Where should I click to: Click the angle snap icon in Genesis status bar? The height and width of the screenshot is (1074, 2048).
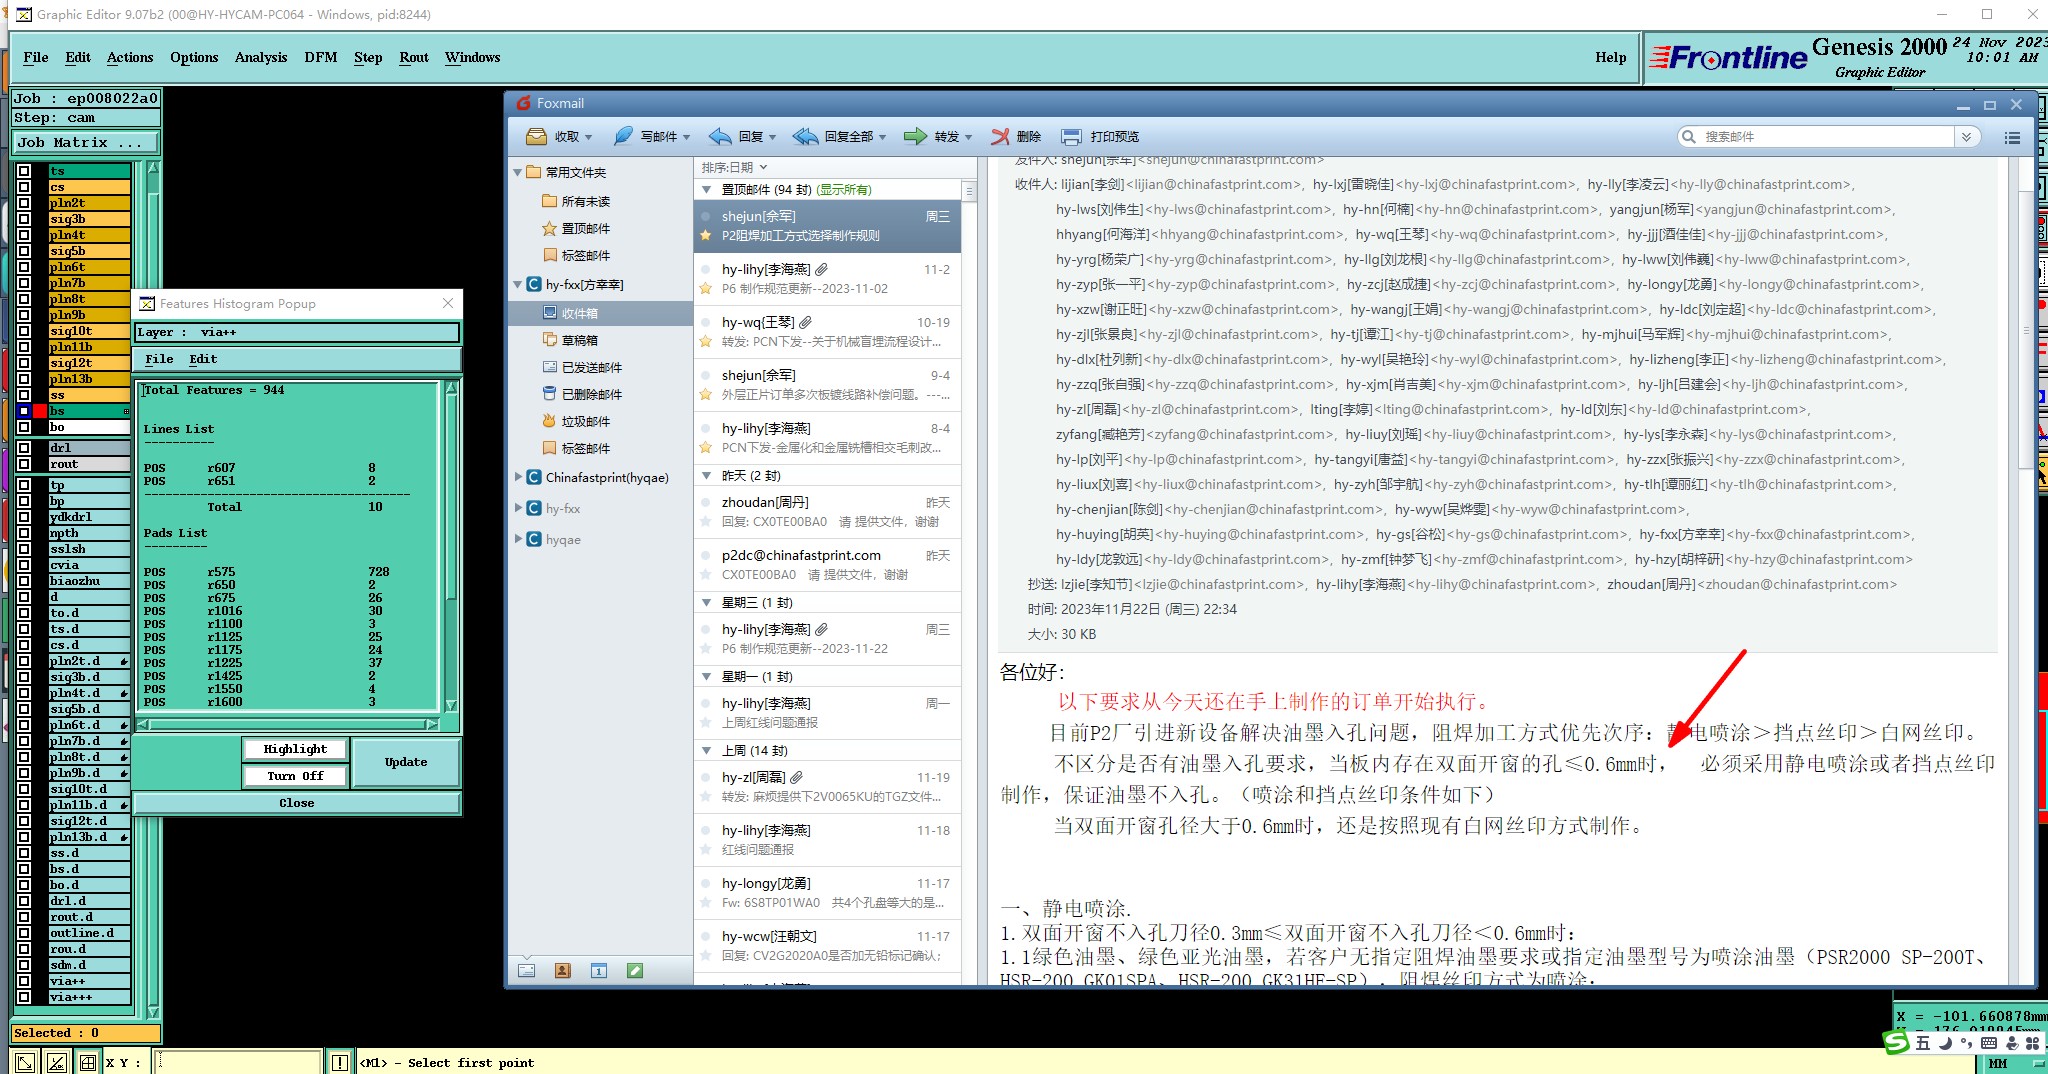[x=57, y=1062]
